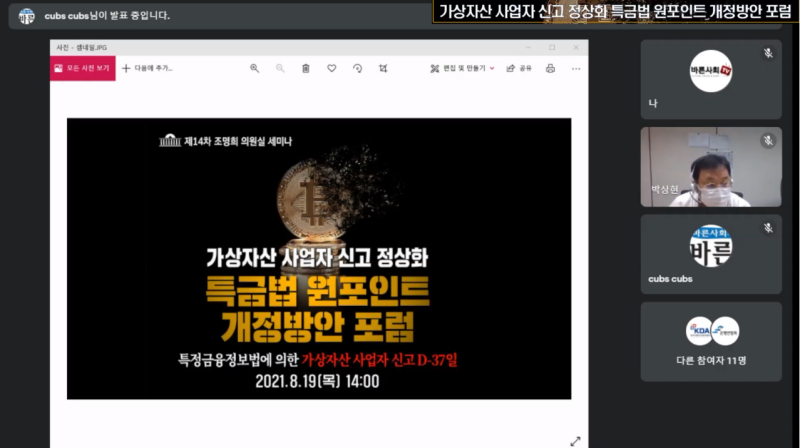Print the photo

(x=550, y=68)
